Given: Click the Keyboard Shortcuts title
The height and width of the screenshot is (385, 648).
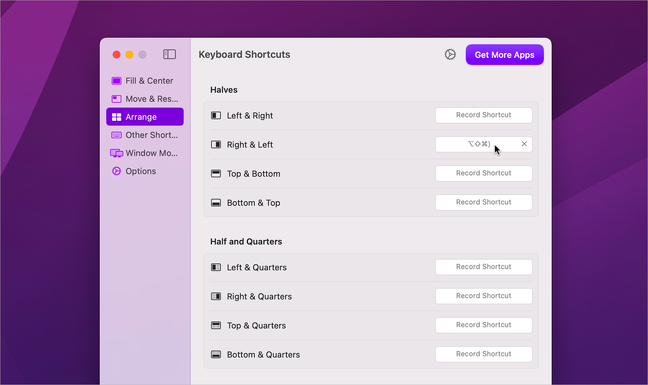Looking at the screenshot, I should 244,55.
